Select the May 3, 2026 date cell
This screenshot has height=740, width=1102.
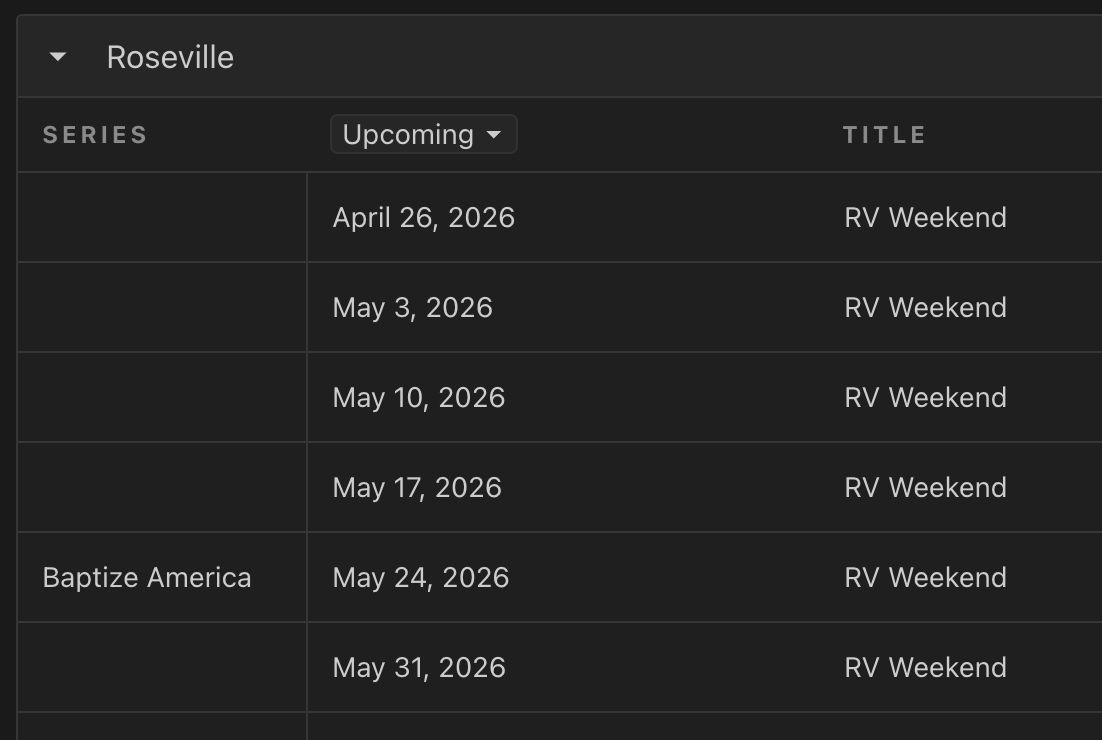pos(413,307)
